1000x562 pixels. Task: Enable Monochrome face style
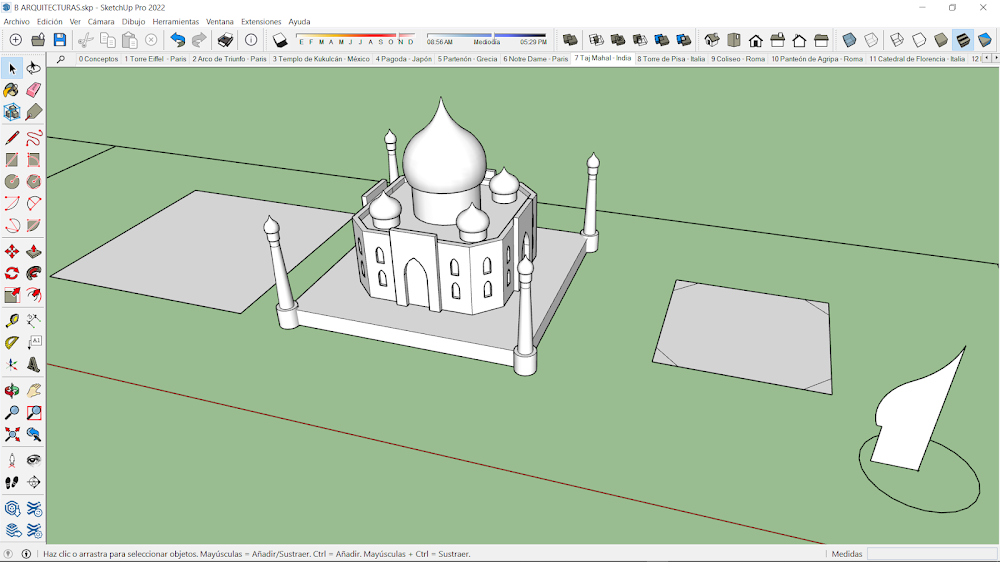pos(985,40)
